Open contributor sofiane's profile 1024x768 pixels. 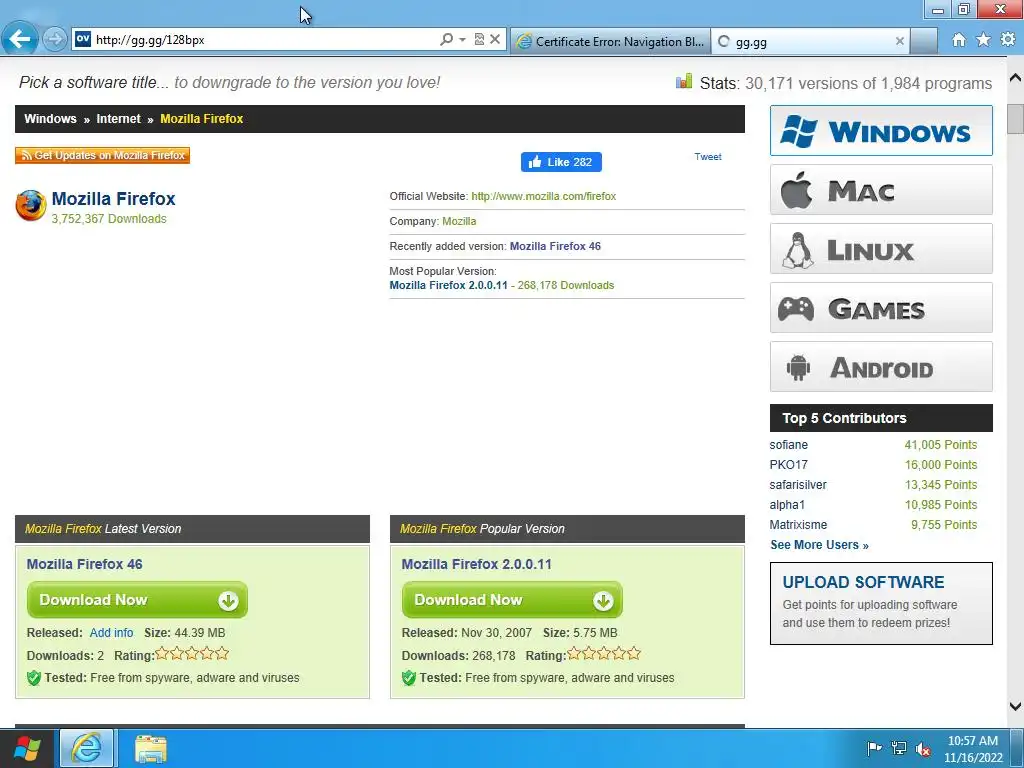pos(788,445)
